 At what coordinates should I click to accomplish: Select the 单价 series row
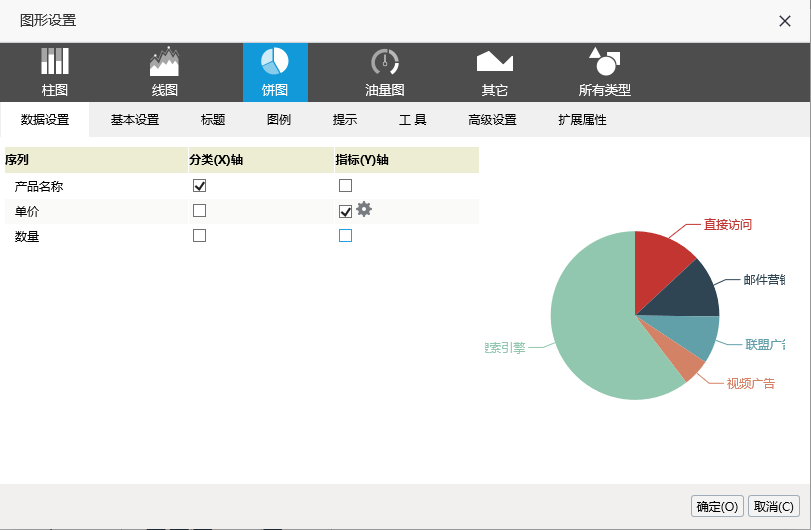(242, 211)
